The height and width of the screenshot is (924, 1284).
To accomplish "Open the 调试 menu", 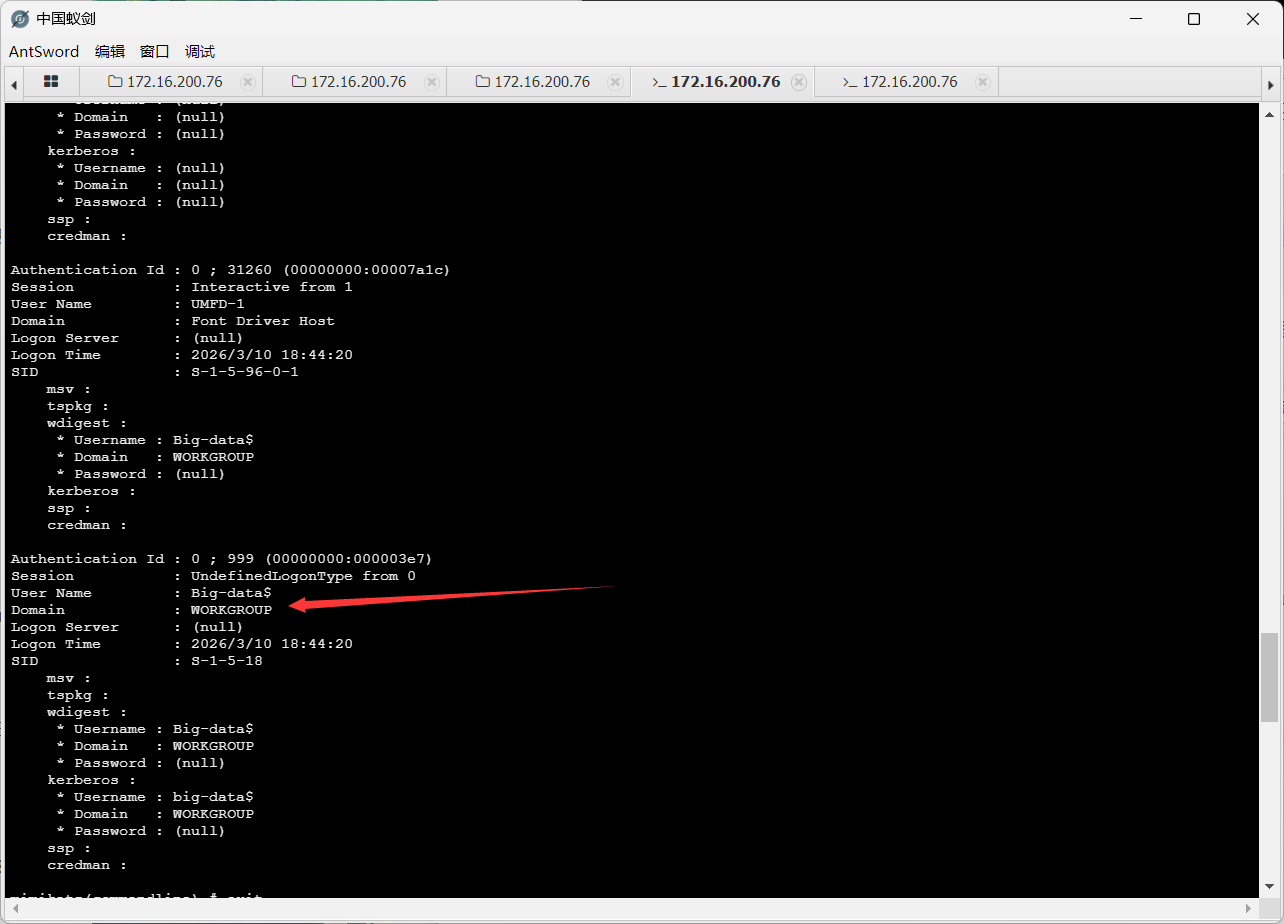I will 200,52.
